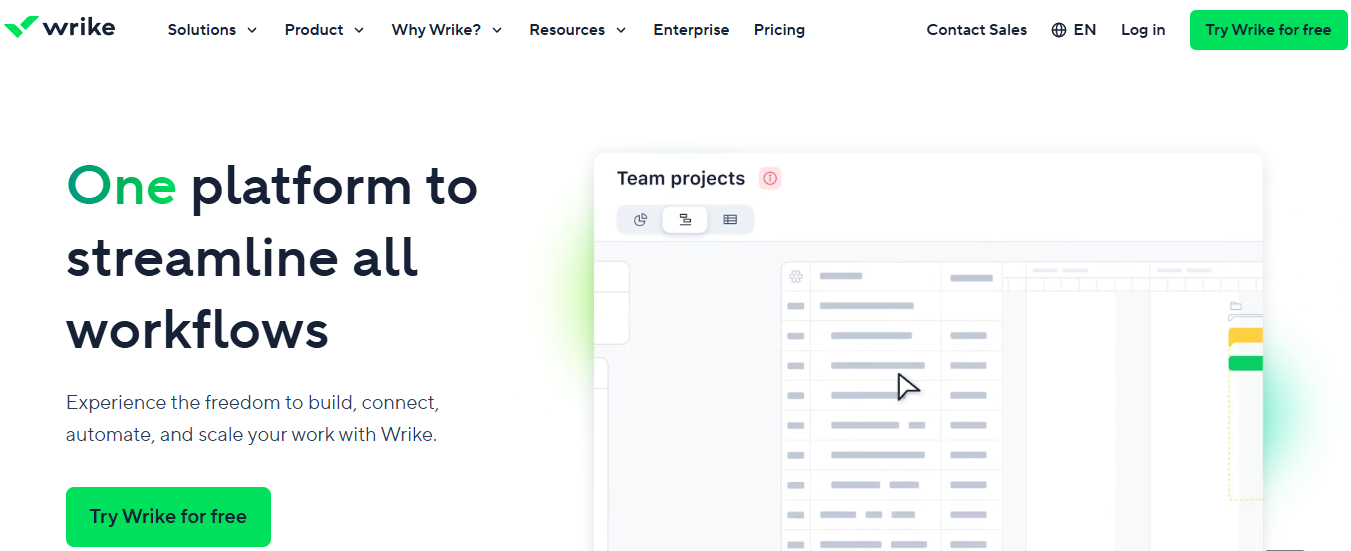The image size is (1351, 551).
Task: Click the folder icon in the timeline
Action: pyautogui.click(x=1235, y=306)
